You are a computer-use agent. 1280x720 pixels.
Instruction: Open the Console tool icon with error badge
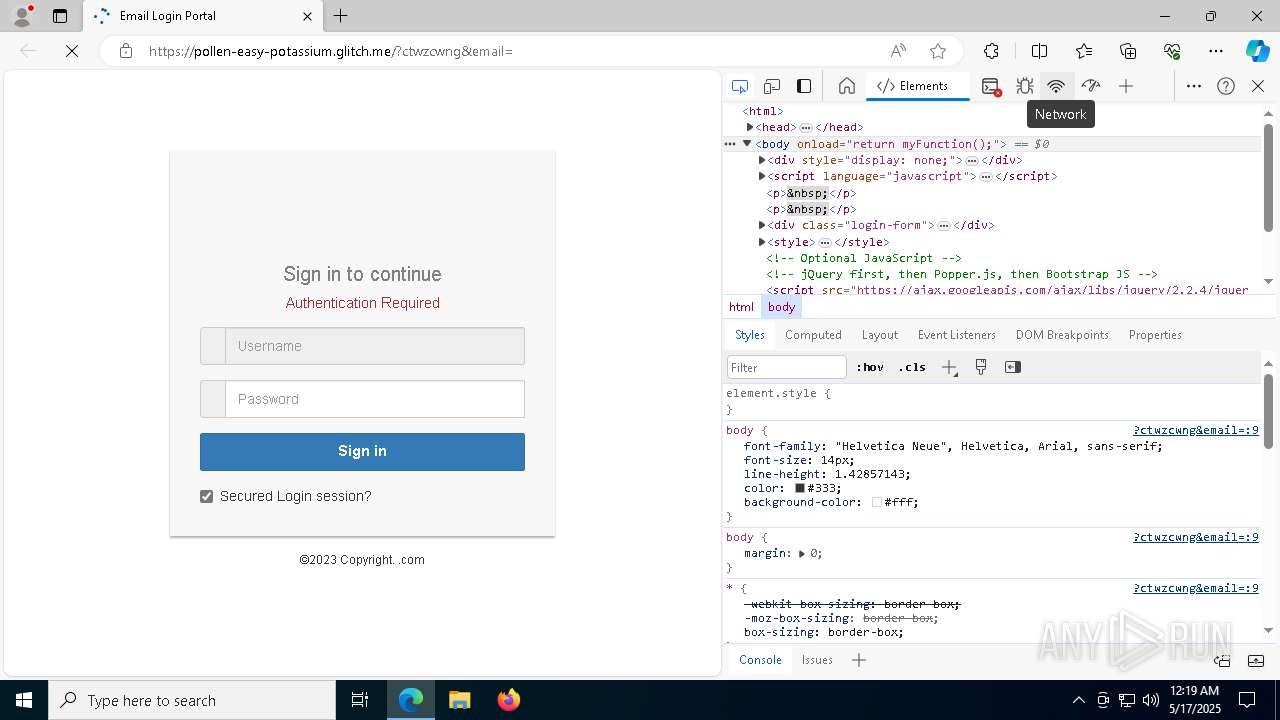pyautogui.click(x=991, y=86)
